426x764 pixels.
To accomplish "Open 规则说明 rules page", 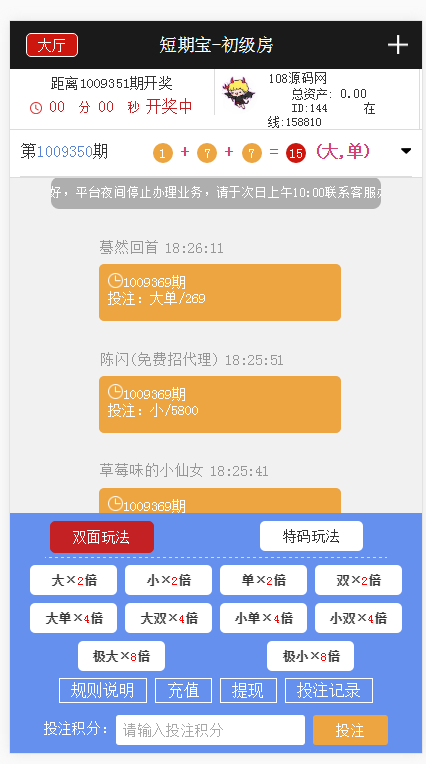I will coord(103,690).
